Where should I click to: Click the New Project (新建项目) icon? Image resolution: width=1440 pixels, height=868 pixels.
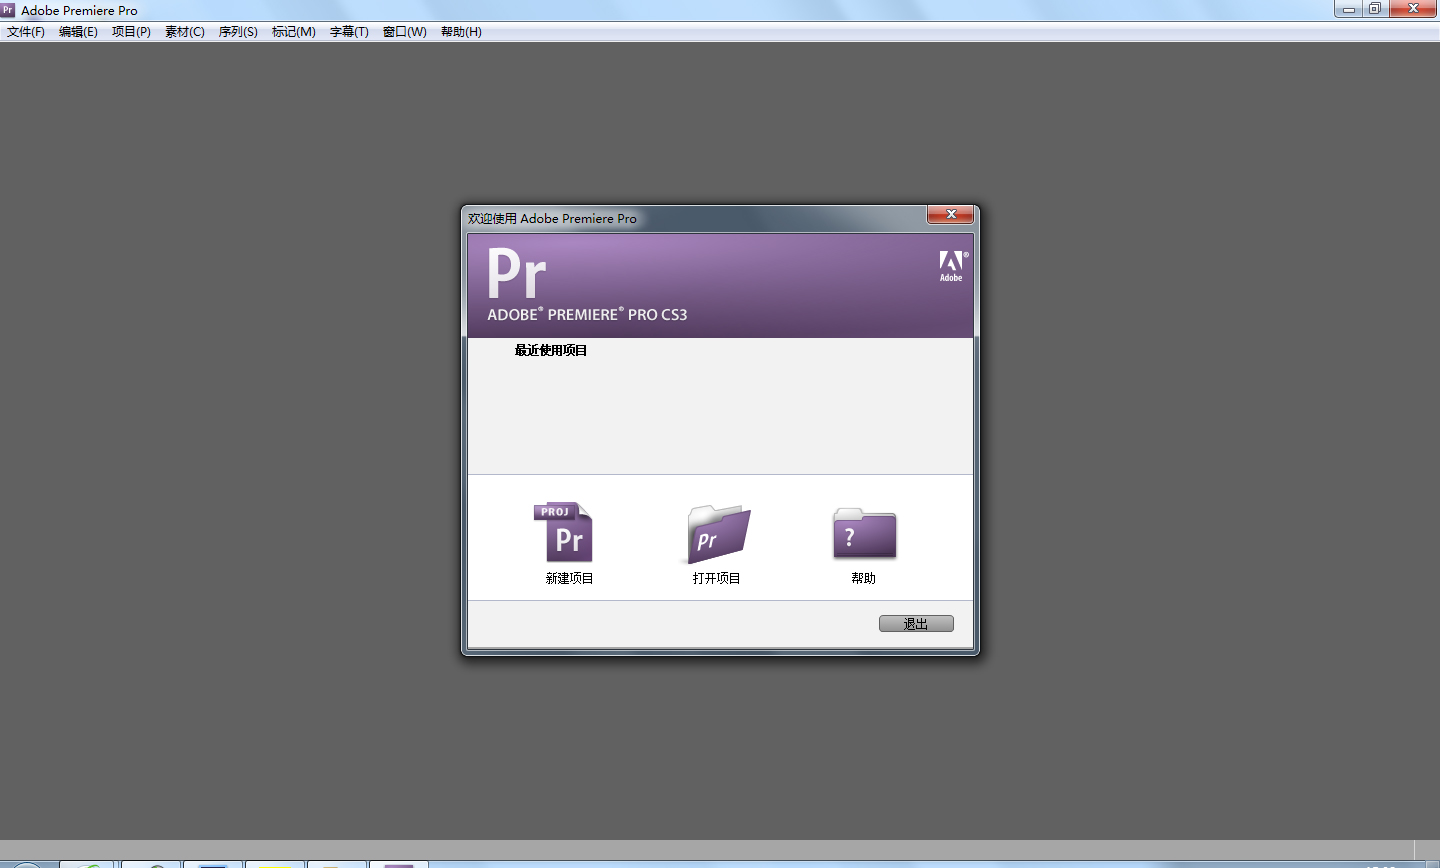tap(564, 532)
